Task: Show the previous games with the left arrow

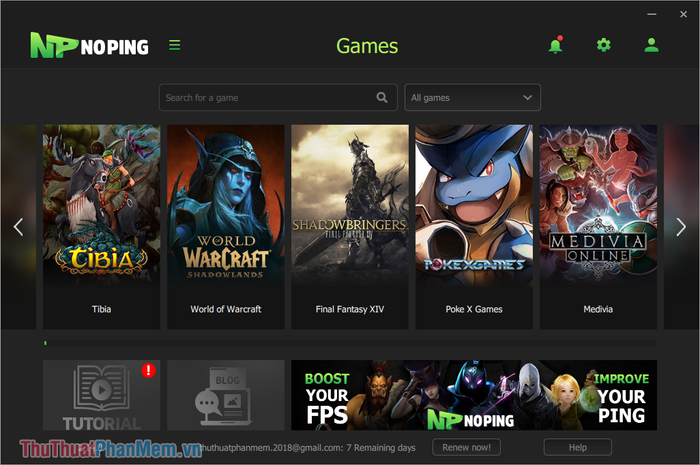Action: point(18,227)
